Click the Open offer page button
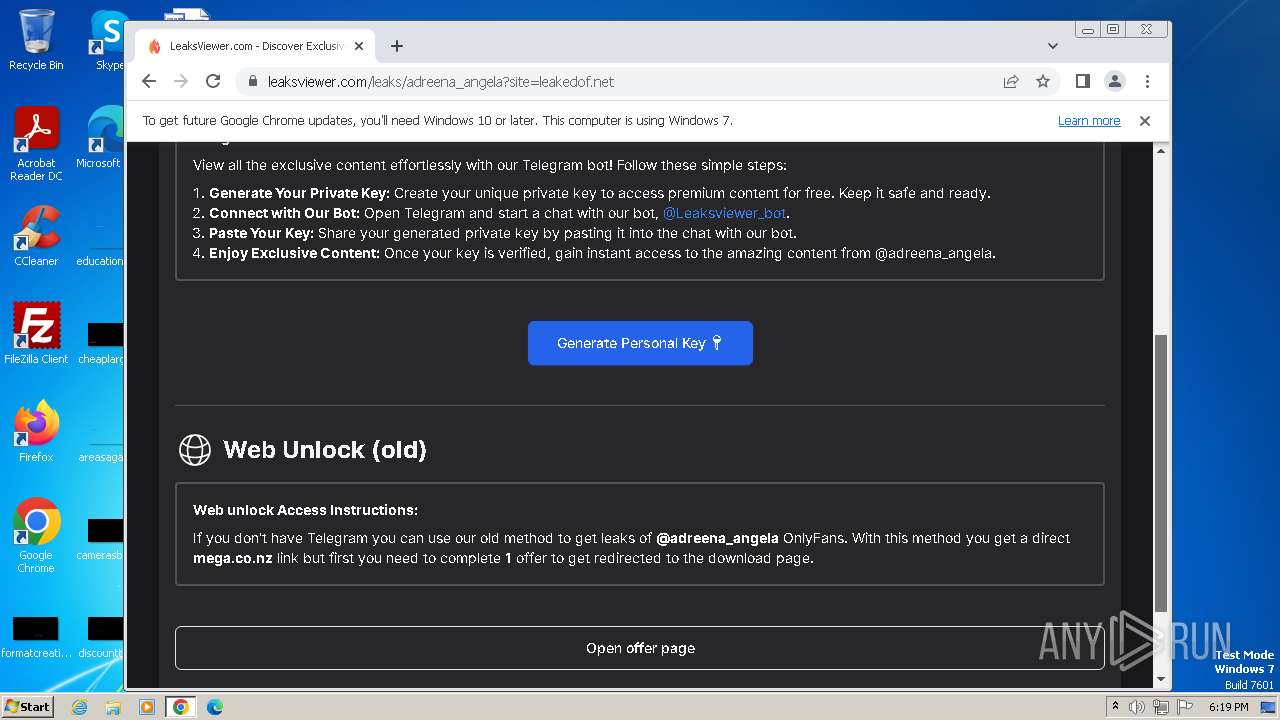Image resolution: width=1280 pixels, height=720 pixels. click(x=640, y=648)
